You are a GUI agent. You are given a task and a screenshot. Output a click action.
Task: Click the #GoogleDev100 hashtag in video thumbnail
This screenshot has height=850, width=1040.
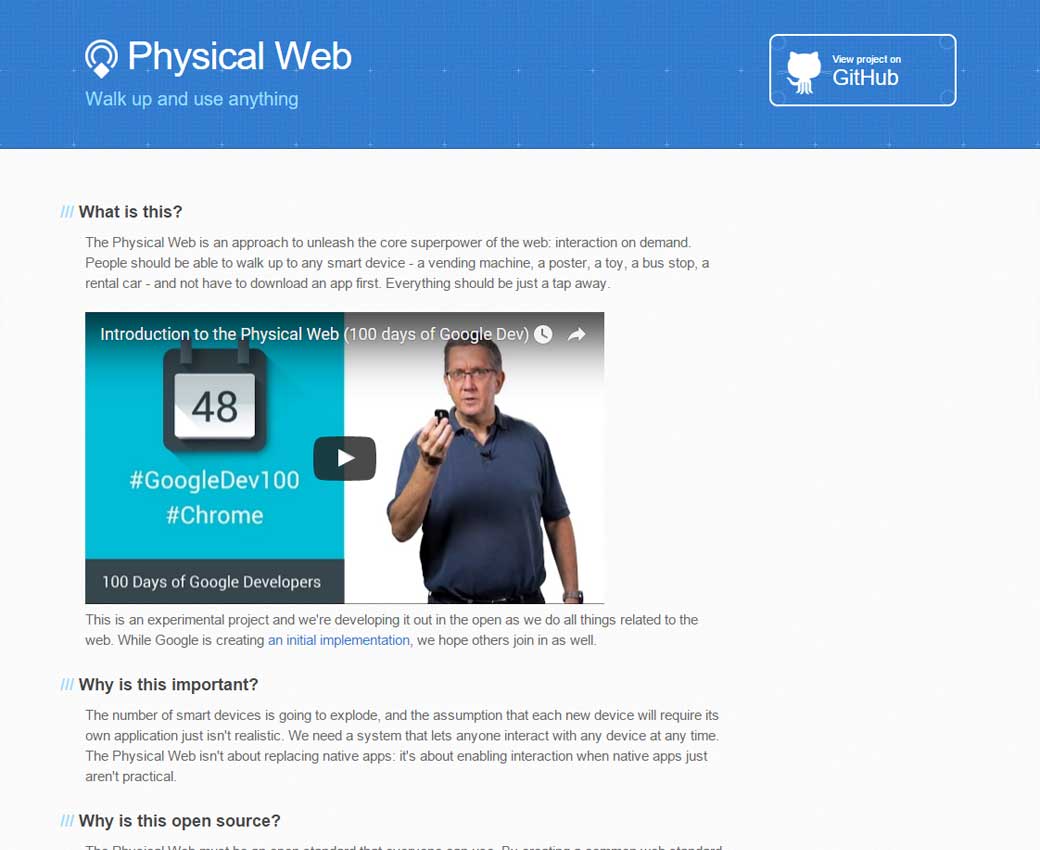[214, 480]
